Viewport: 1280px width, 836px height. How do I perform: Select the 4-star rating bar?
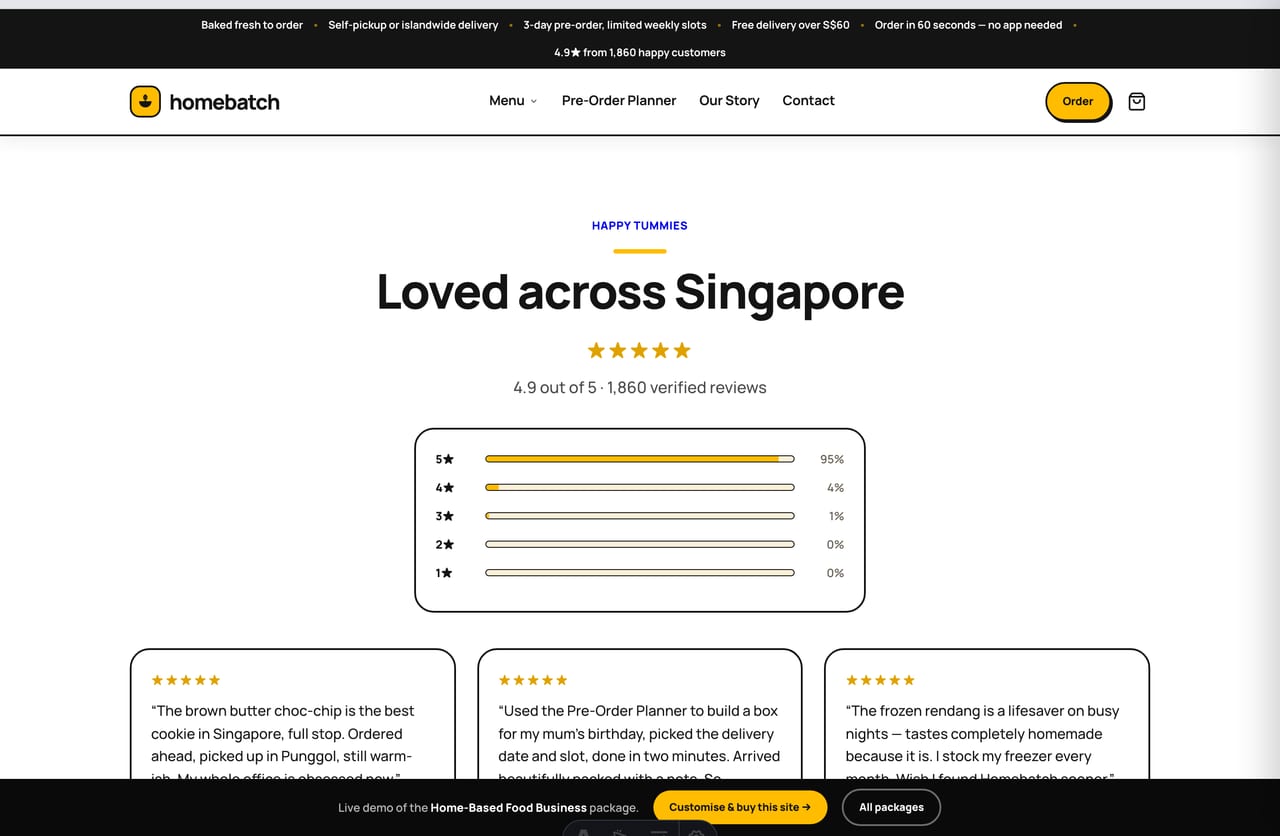pyautogui.click(x=640, y=487)
